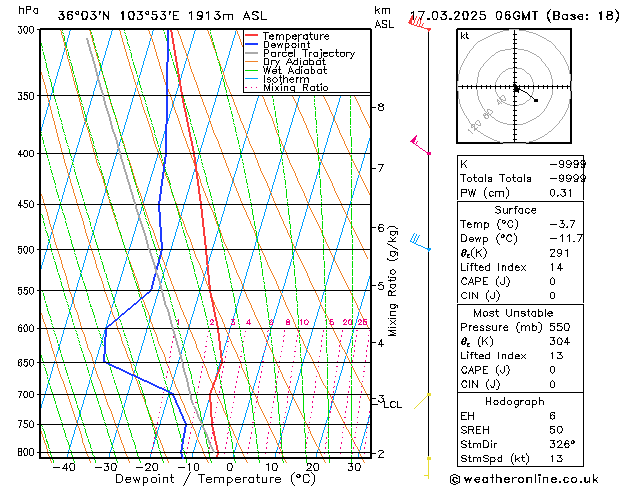Click the magenta wind barb at 400 hPa

tap(420, 146)
